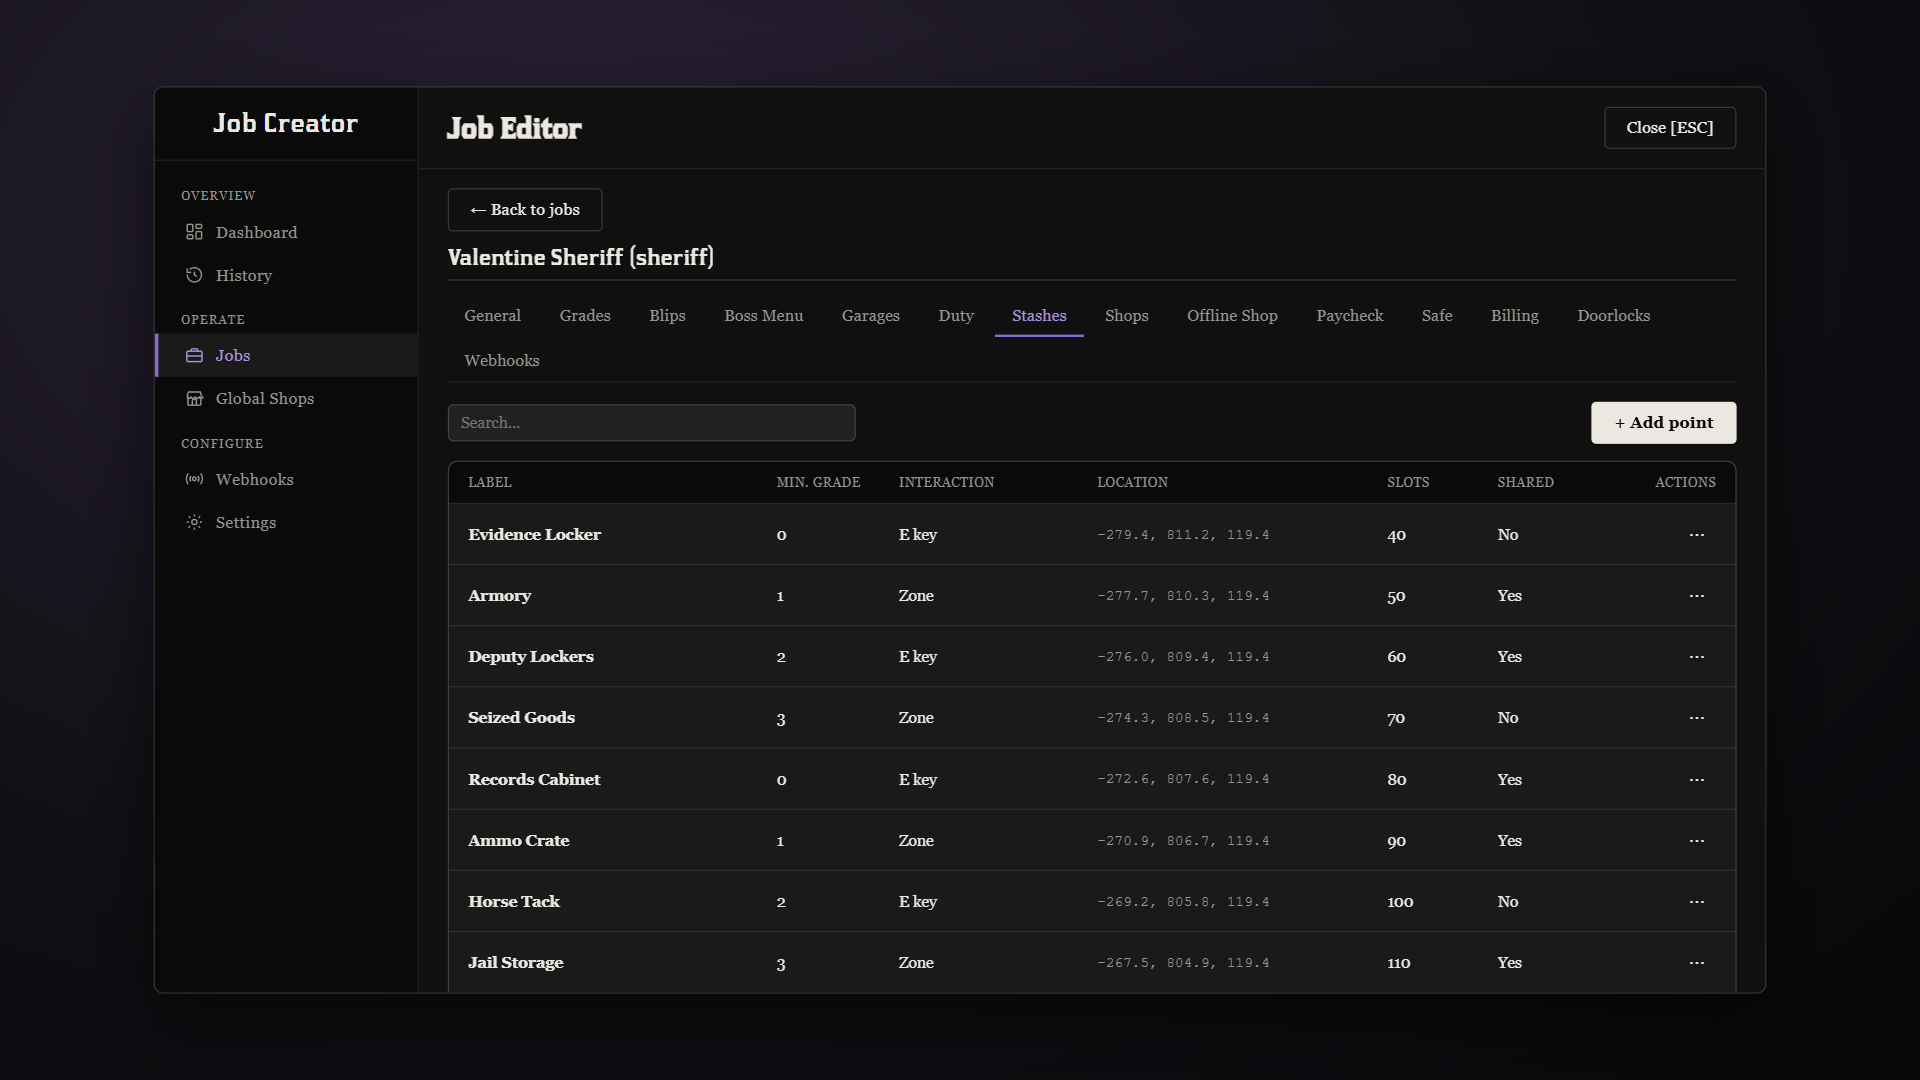Click the Records Cabinet label

pos(534,780)
